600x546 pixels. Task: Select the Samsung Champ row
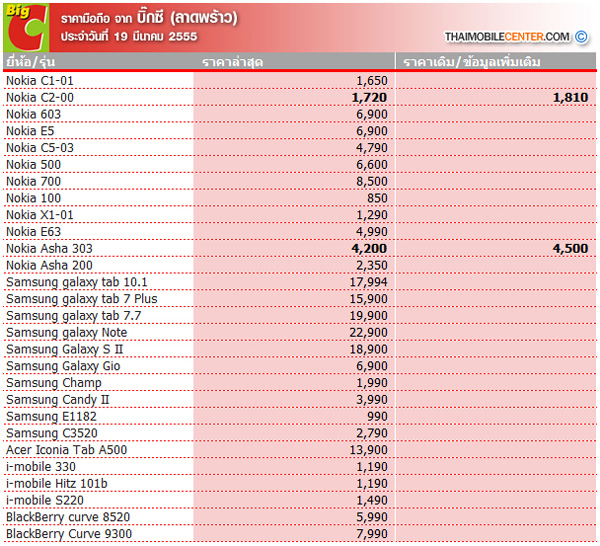pyautogui.click(x=54, y=383)
